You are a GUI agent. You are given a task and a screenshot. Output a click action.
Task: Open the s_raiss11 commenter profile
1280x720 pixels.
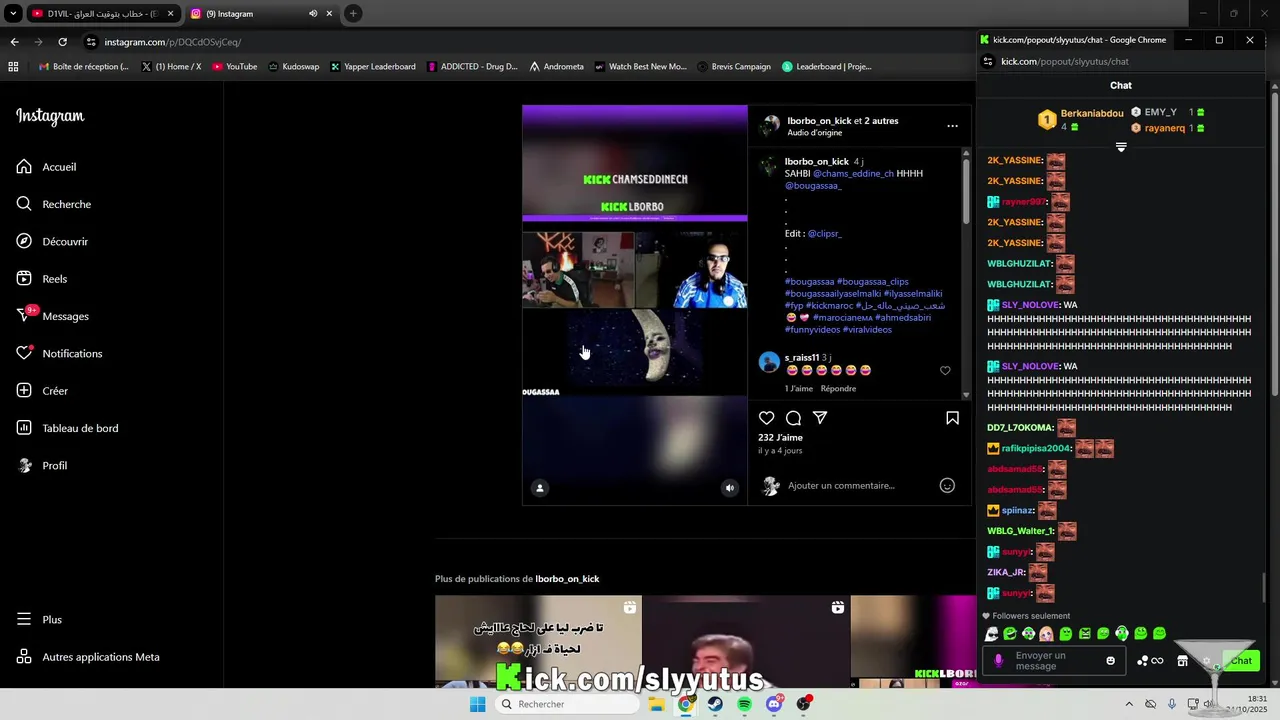[802, 358]
